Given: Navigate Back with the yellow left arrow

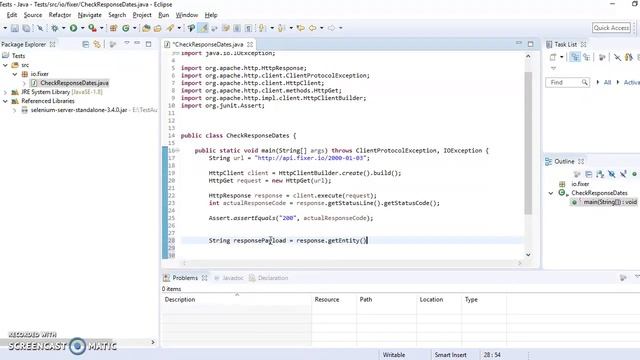Looking at the screenshot, I should click(x=313, y=28).
